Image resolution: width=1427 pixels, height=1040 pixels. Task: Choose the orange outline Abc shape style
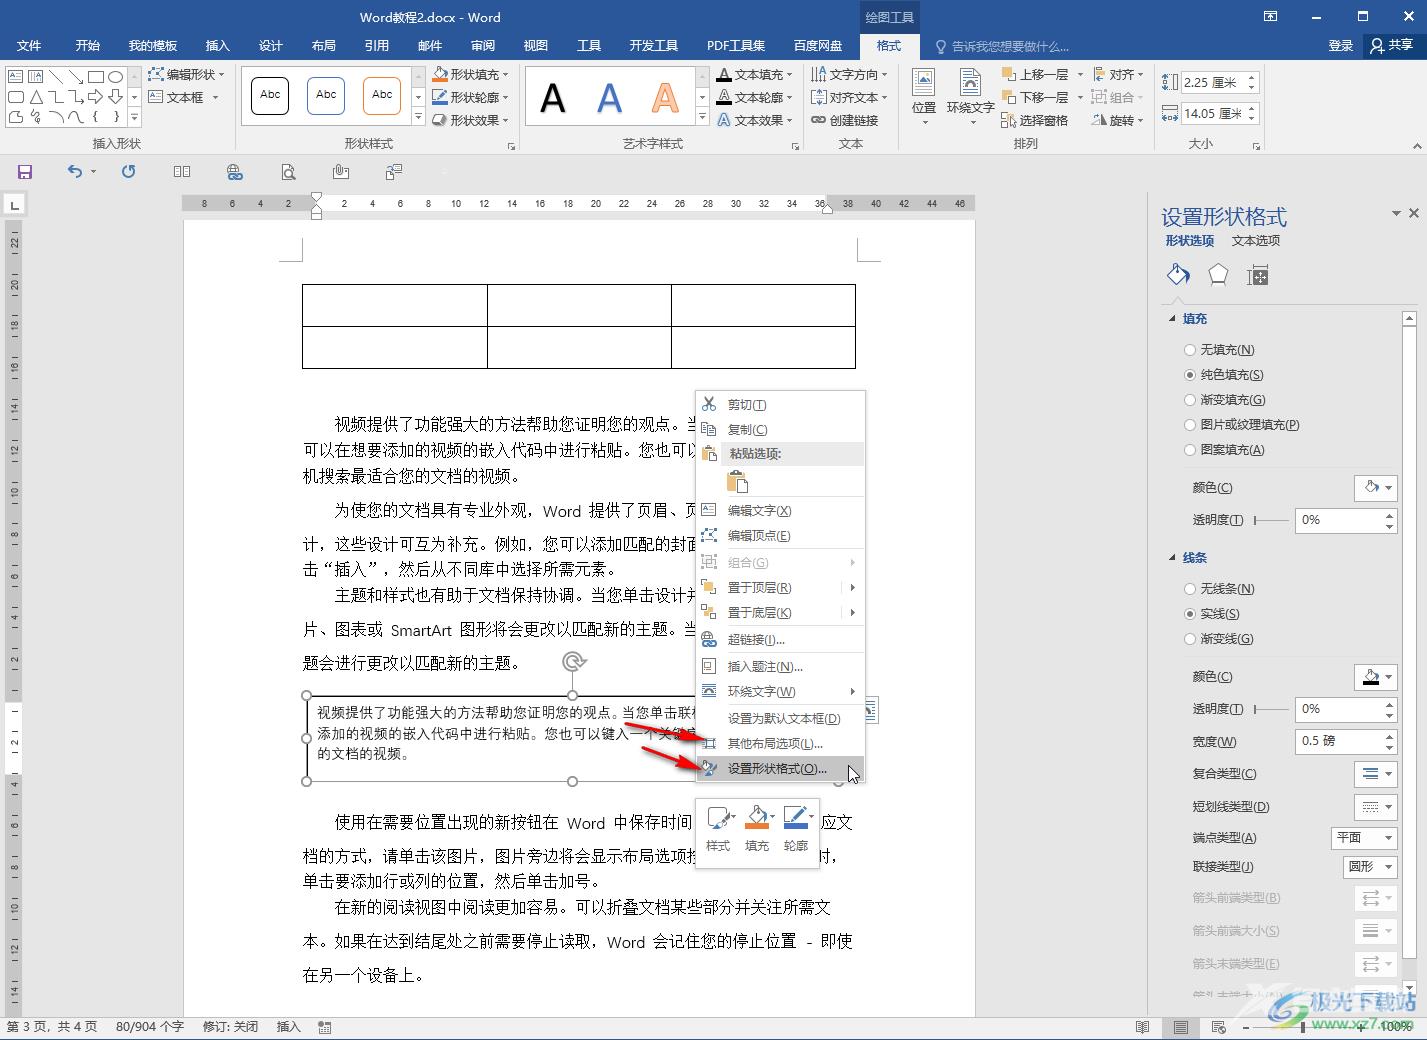tap(382, 95)
